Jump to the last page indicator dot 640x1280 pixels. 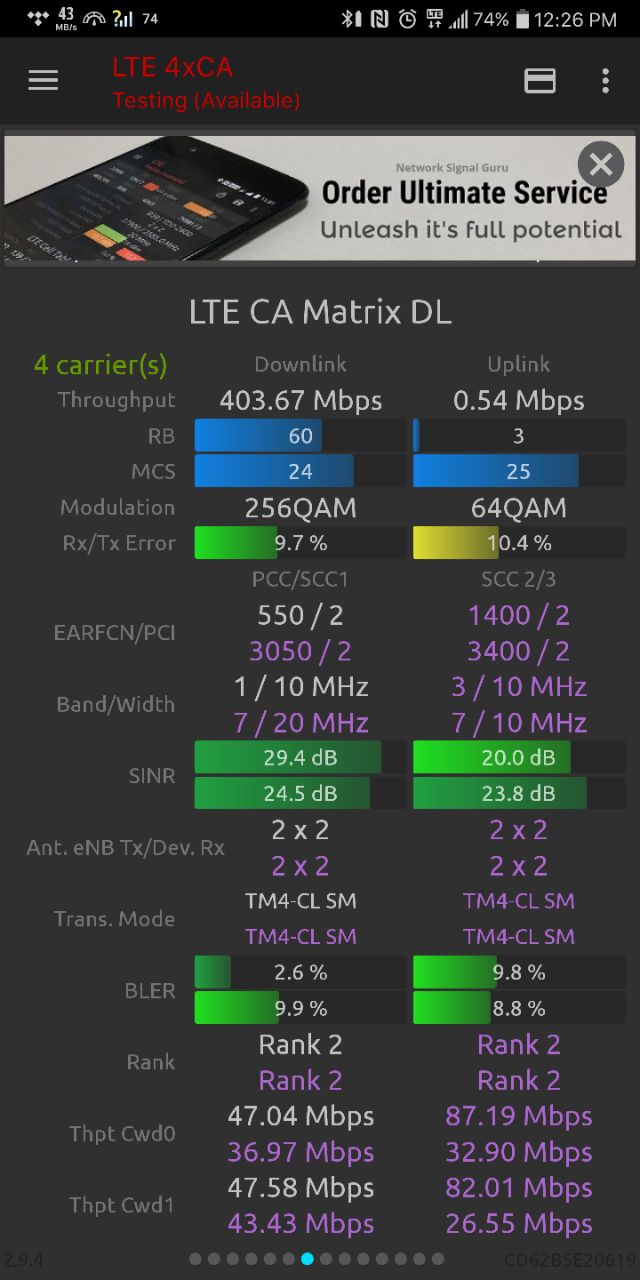click(438, 1259)
